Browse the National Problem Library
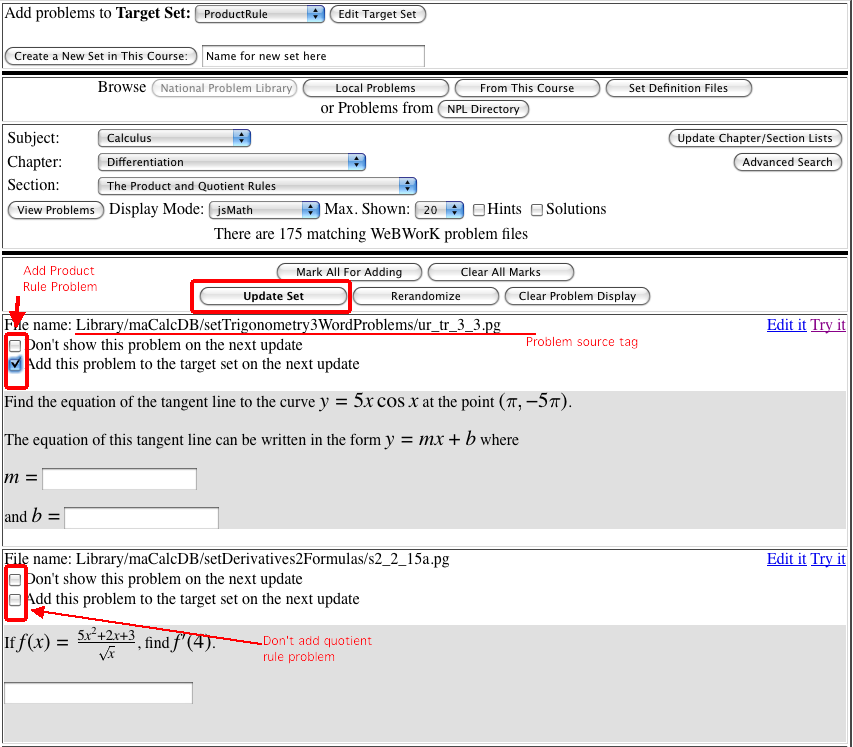This screenshot has height=747, width=853. tap(225, 88)
